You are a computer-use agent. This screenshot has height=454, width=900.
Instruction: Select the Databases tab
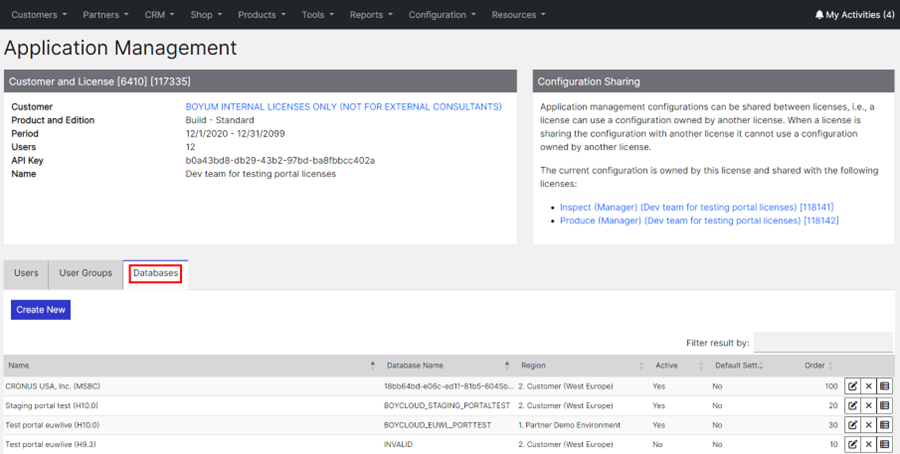pyautogui.click(x=156, y=273)
